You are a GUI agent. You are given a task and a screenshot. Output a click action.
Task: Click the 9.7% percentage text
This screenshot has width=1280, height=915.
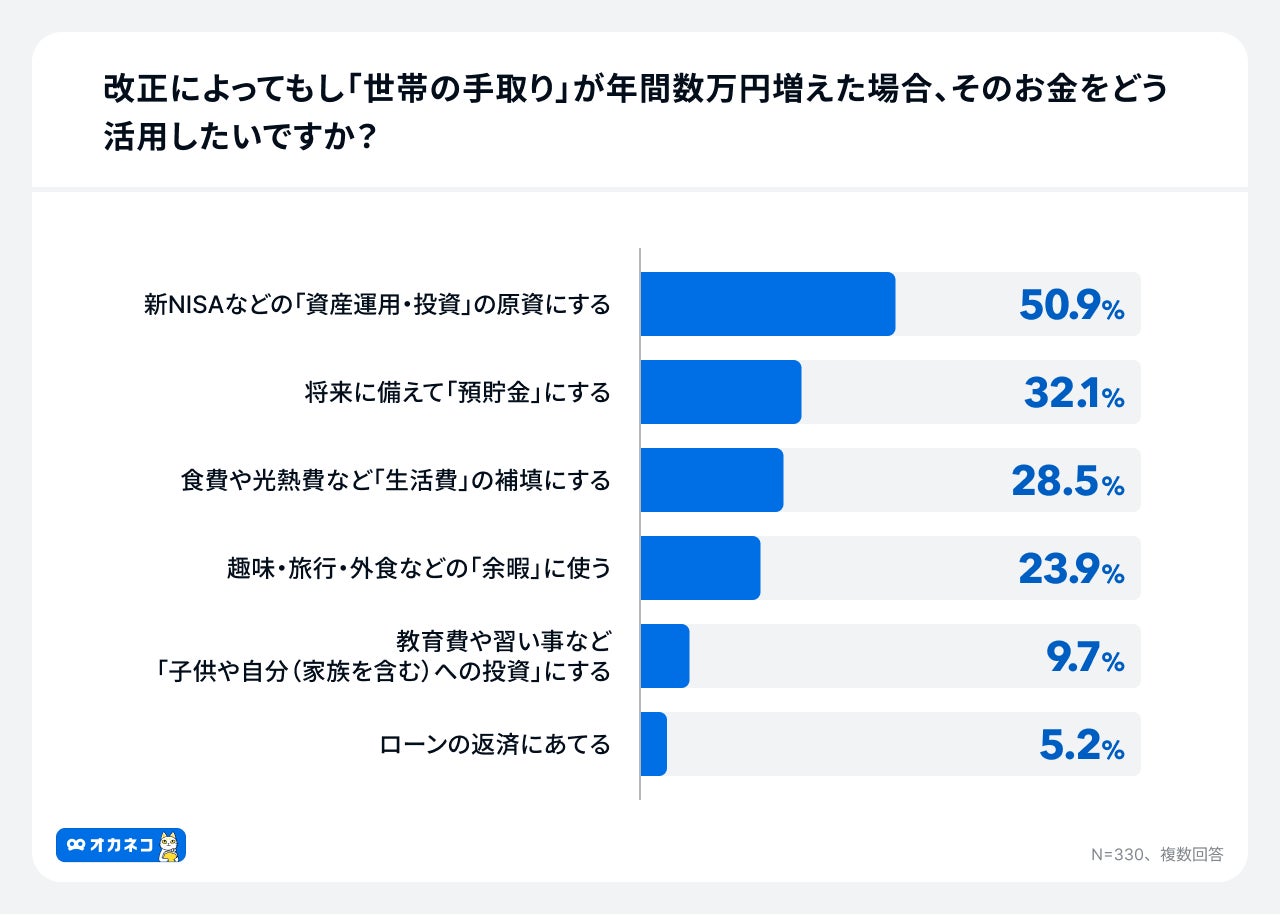[x=1083, y=658]
